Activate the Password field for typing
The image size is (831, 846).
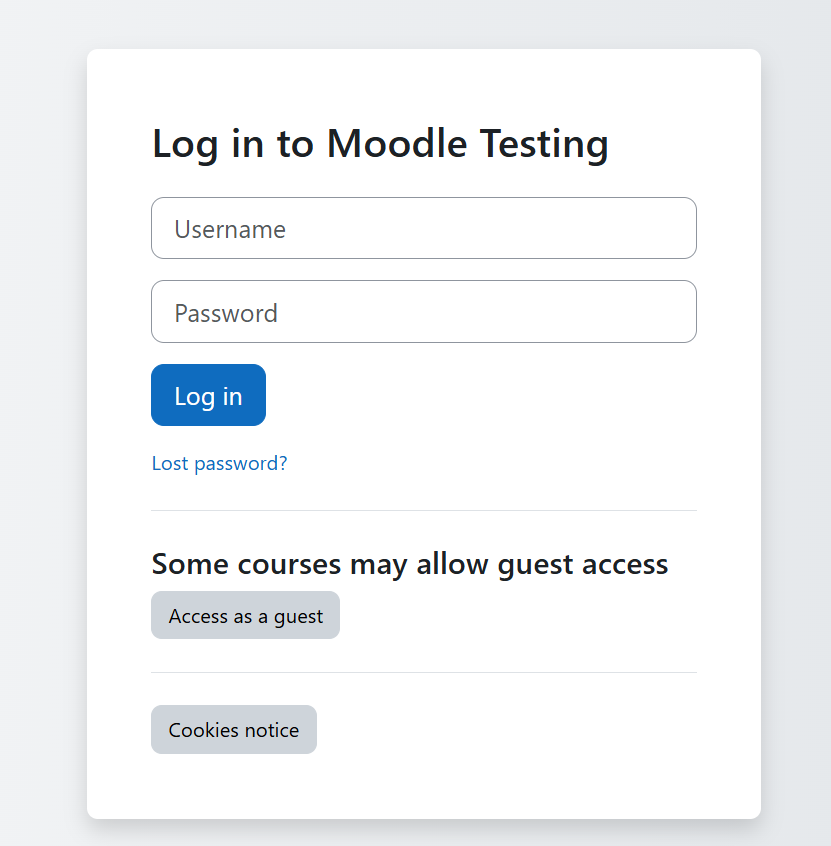pos(423,312)
